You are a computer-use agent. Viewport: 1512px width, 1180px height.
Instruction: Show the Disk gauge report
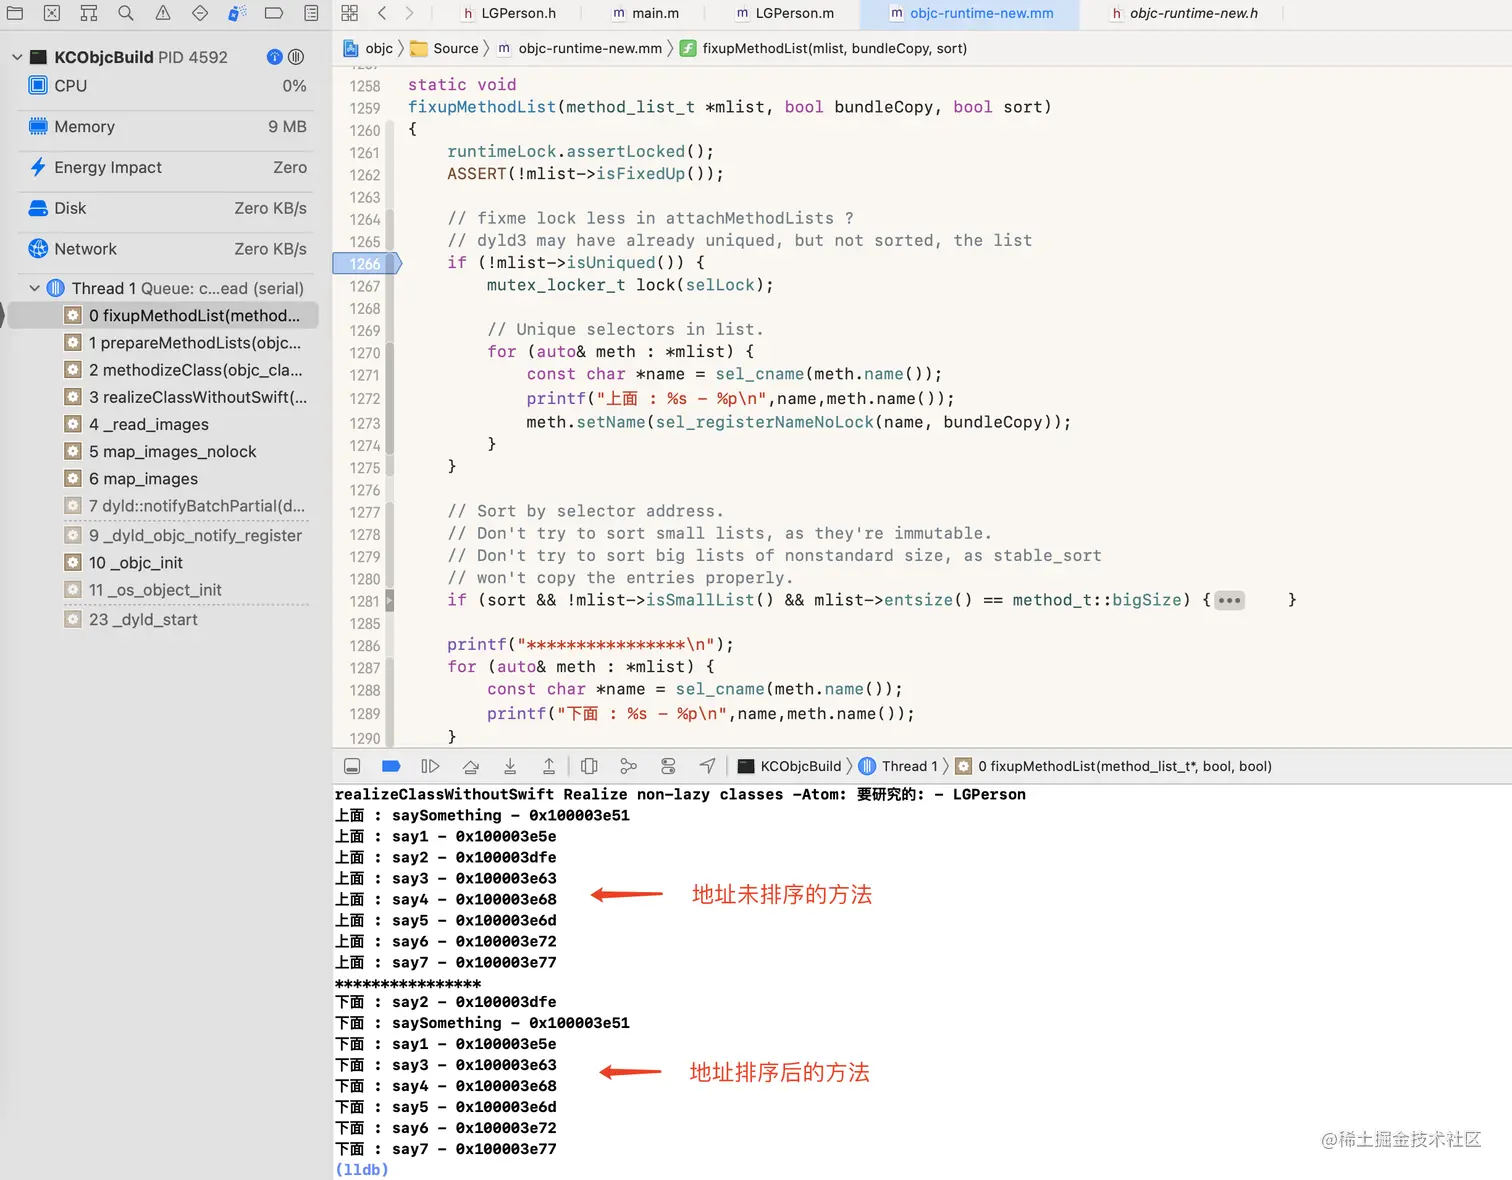166,208
